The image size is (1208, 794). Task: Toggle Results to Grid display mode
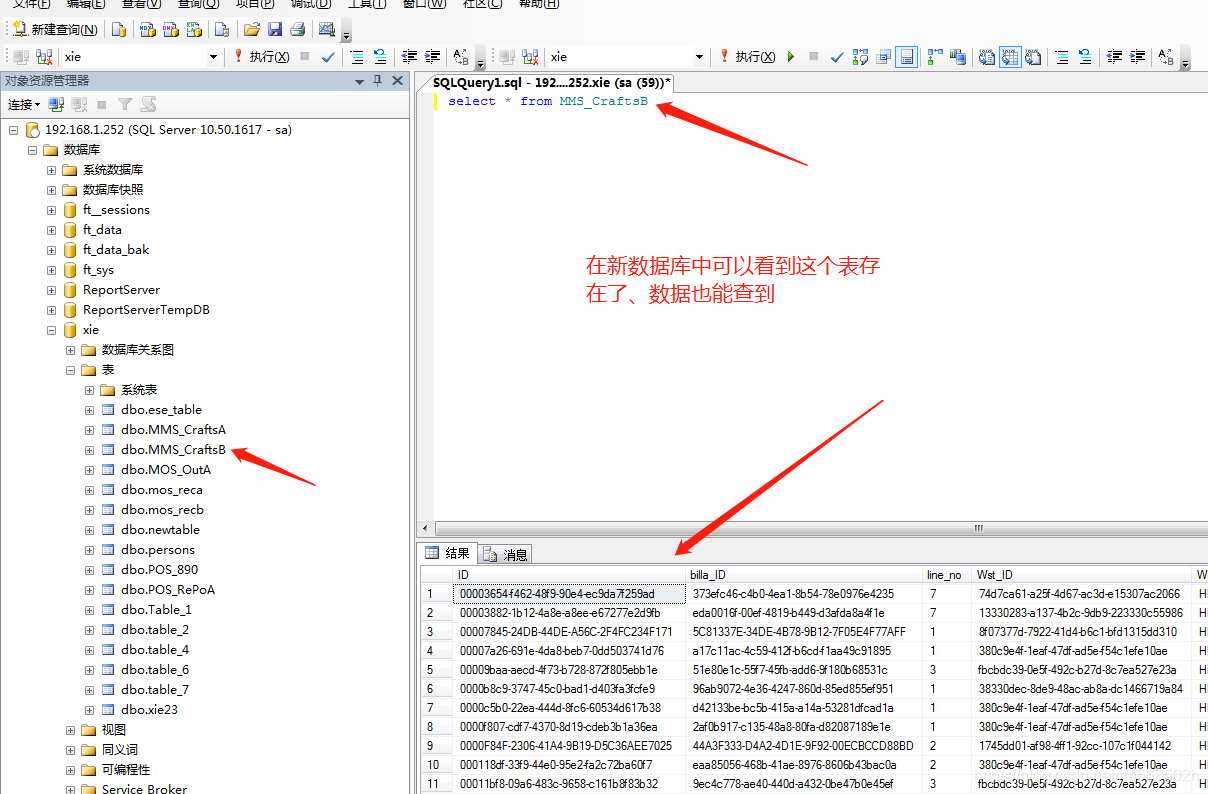[x=1010, y=57]
